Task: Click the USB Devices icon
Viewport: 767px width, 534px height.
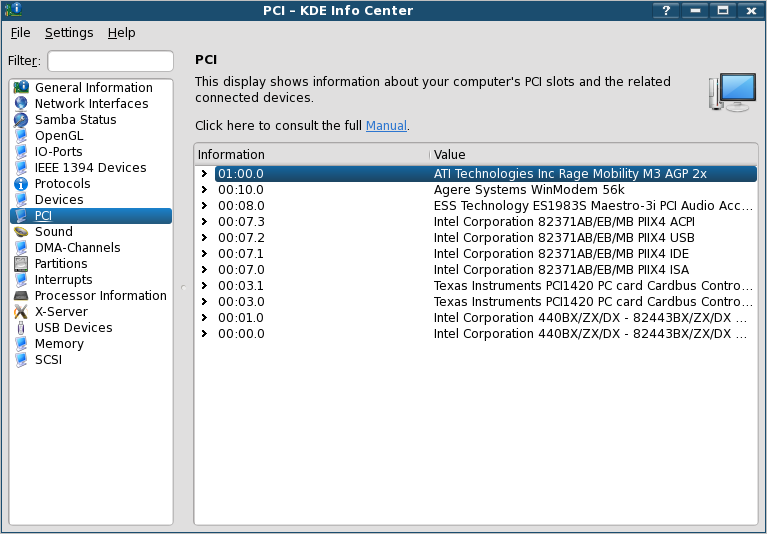Action: [21, 328]
